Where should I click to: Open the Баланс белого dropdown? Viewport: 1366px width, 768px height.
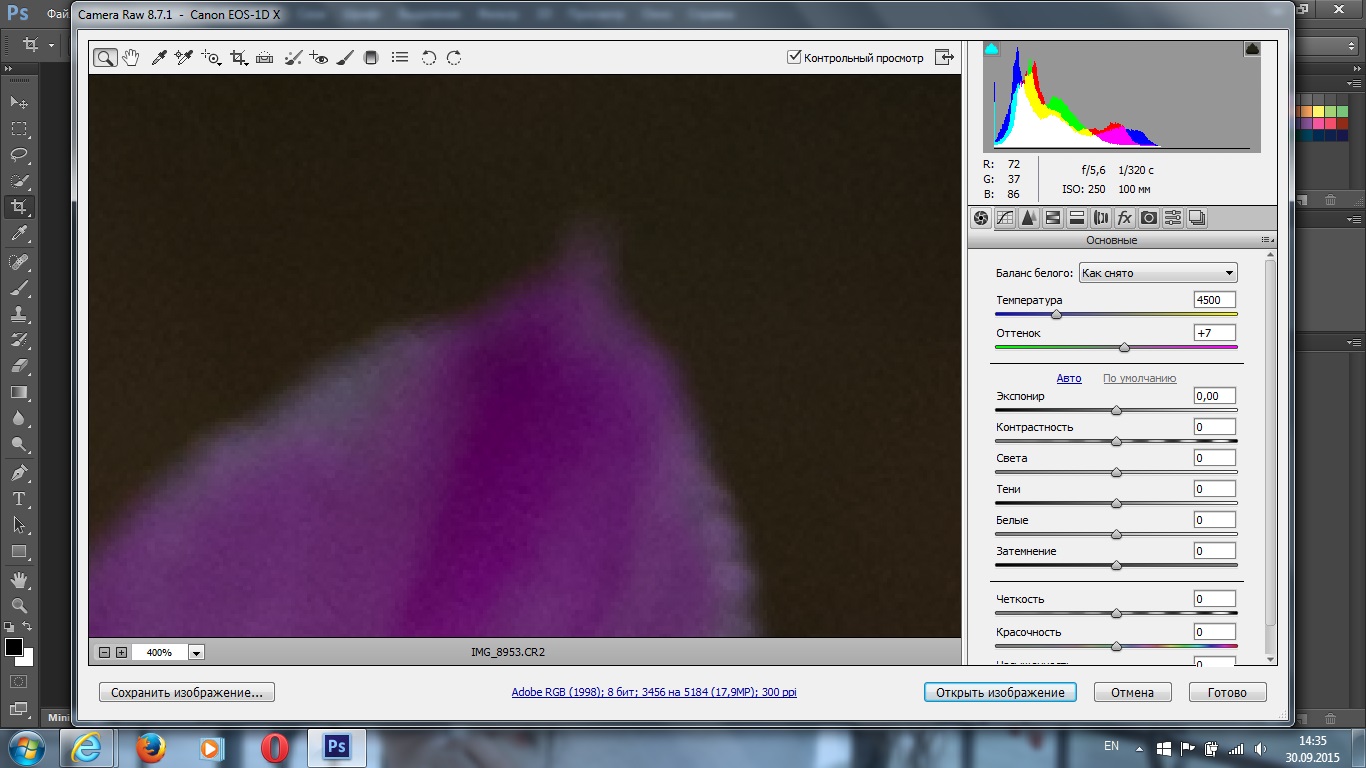(1157, 273)
